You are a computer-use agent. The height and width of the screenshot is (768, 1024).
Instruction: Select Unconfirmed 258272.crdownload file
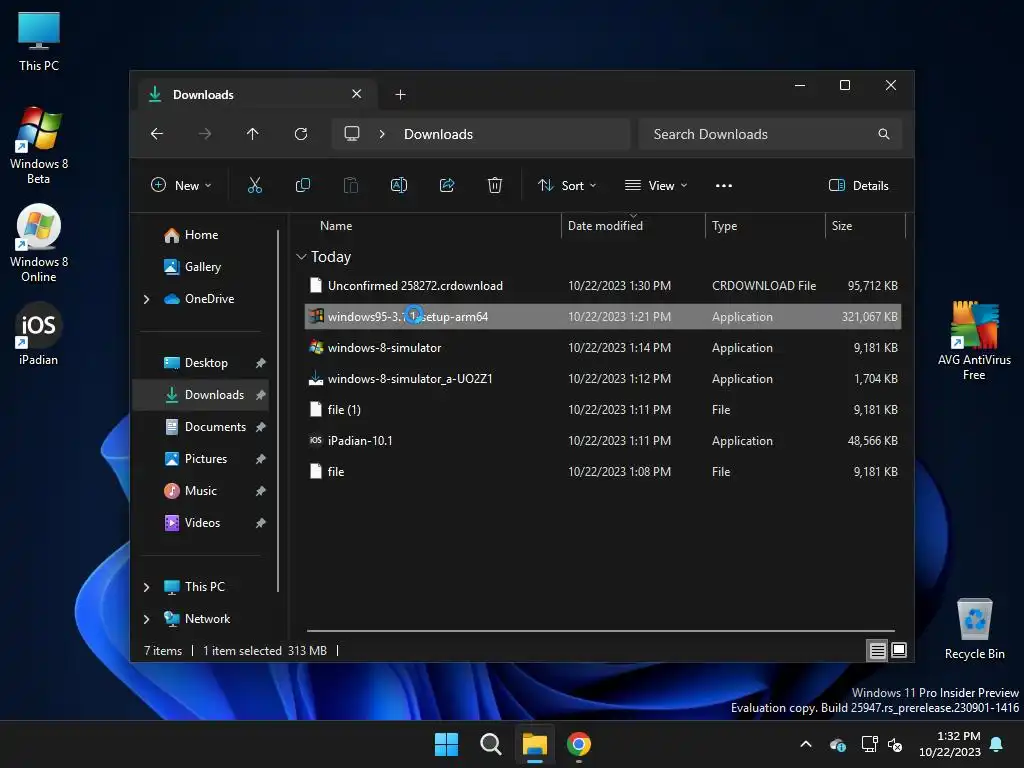click(x=603, y=286)
